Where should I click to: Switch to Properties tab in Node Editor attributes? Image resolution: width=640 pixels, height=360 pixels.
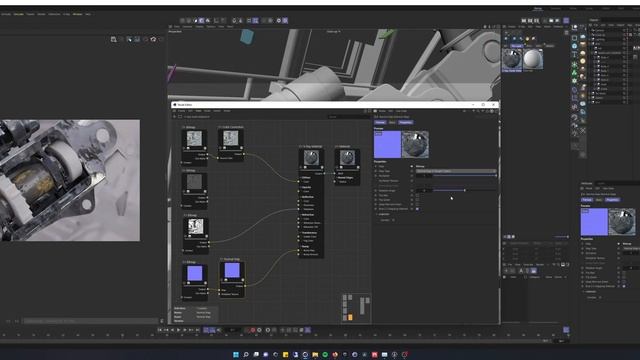coord(406,122)
